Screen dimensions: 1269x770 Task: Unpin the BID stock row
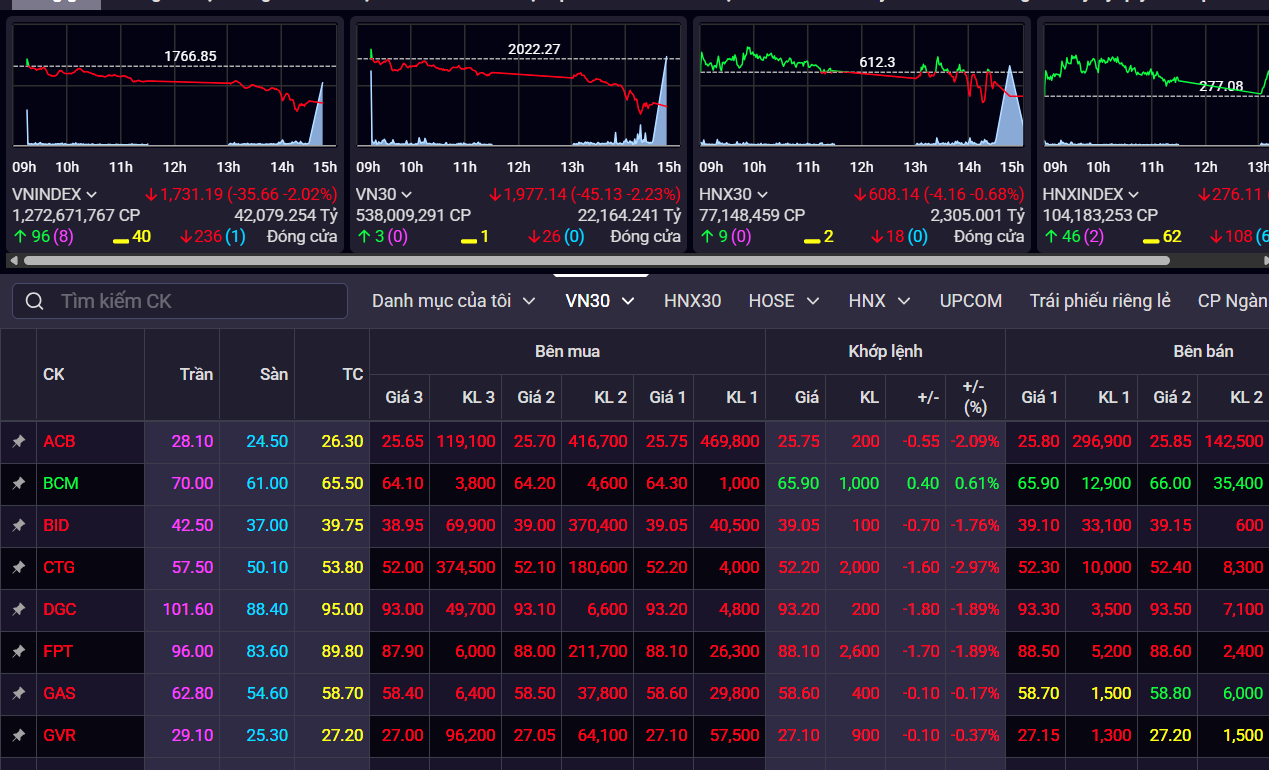pyautogui.click(x=18, y=525)
